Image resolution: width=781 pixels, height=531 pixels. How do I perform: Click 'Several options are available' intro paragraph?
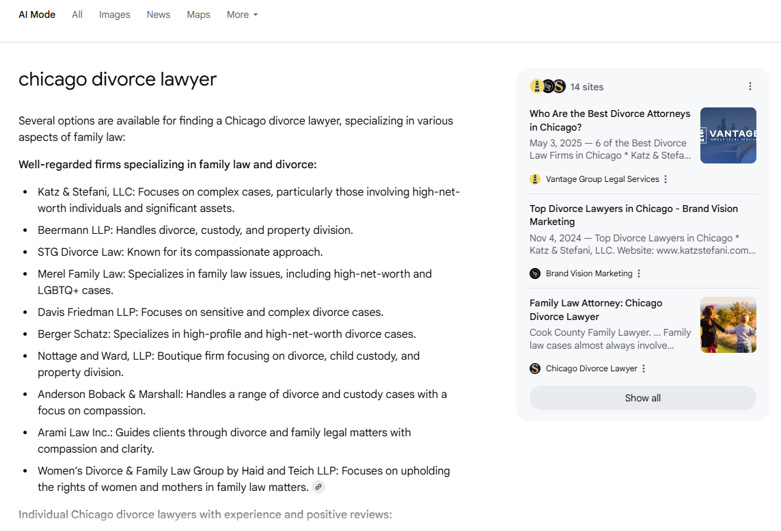click(236, 129)
